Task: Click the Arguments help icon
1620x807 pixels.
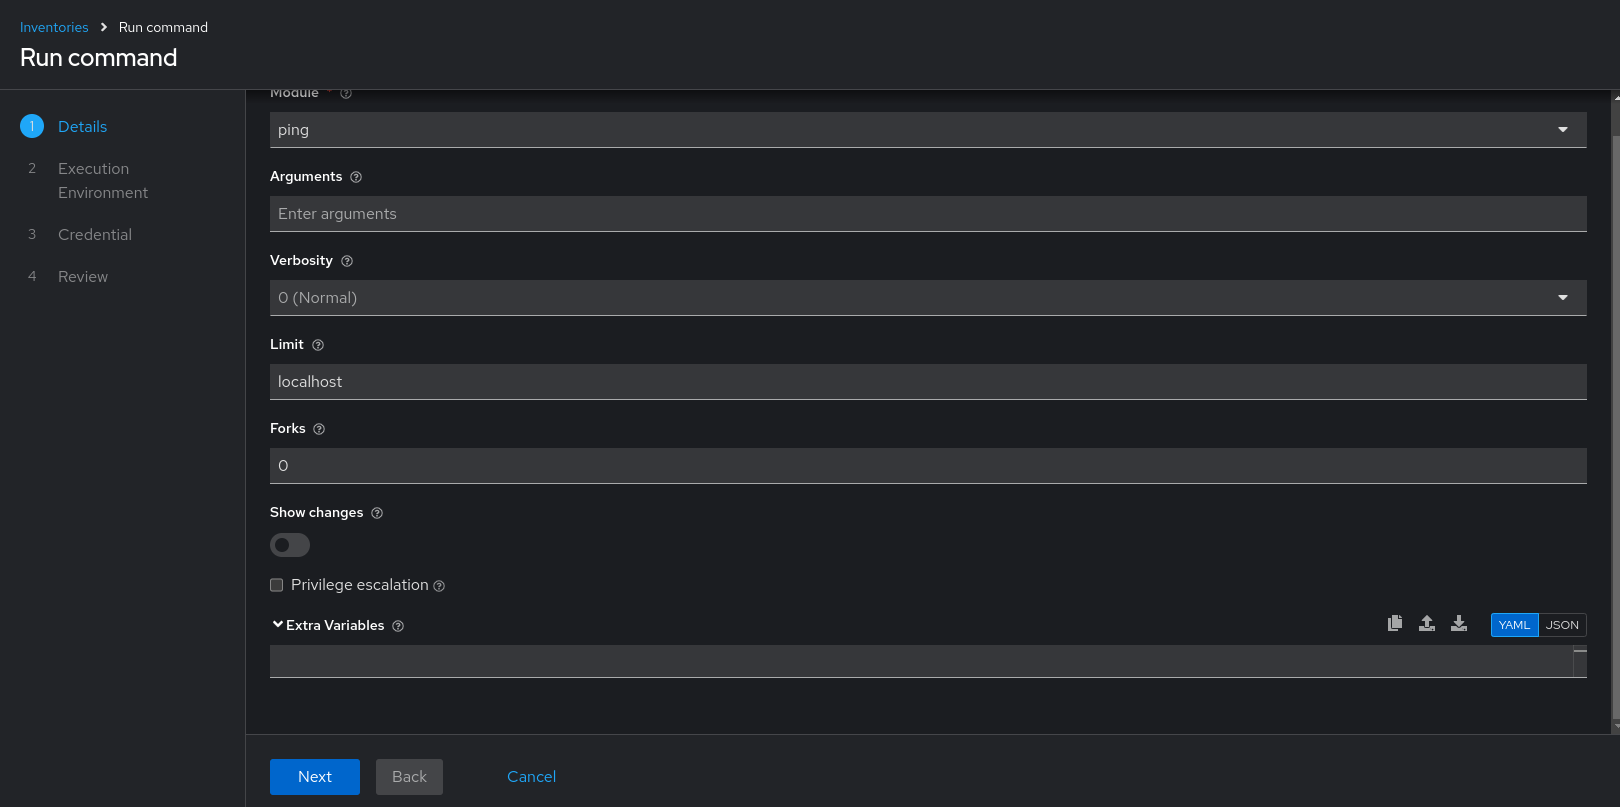Action: pyautogui.click(x=356, y=177)
